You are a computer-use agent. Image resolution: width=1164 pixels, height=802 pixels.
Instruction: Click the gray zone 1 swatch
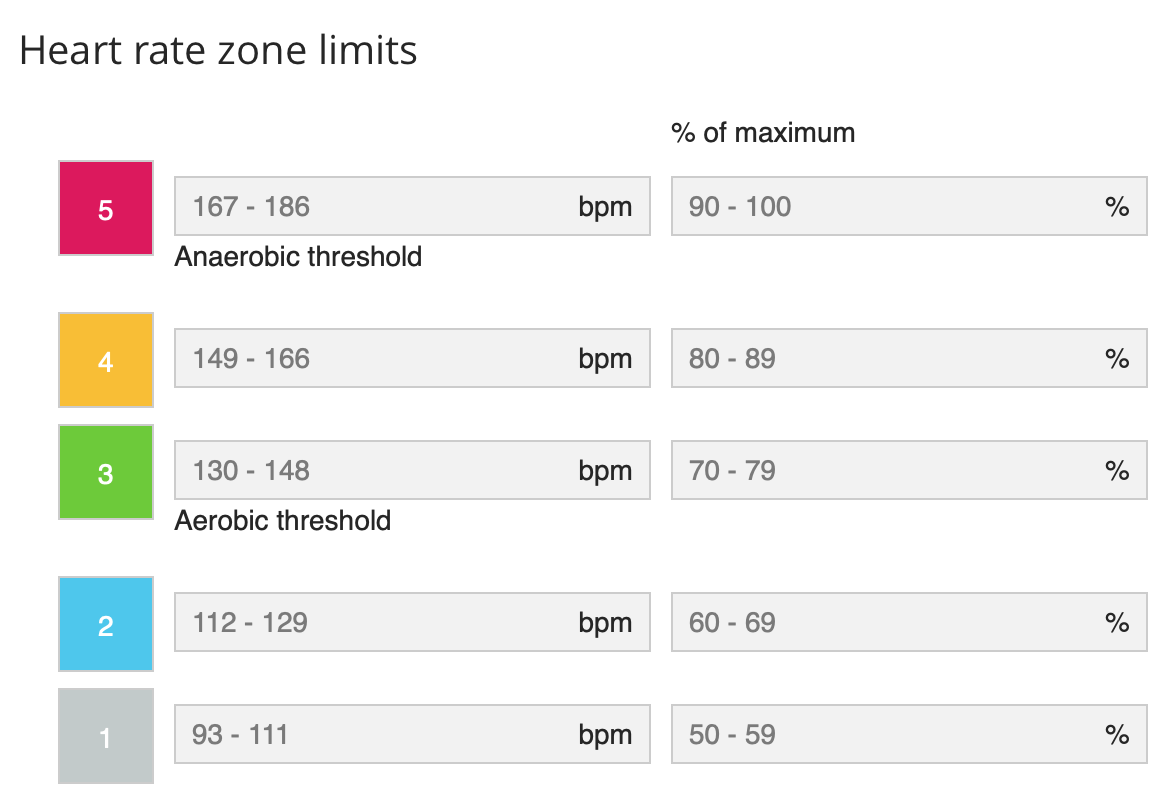[106, 736]
